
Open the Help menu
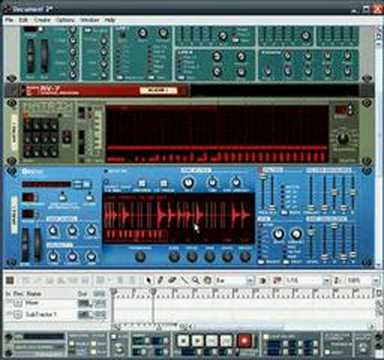pyautogui.click(x=110, y=20)
